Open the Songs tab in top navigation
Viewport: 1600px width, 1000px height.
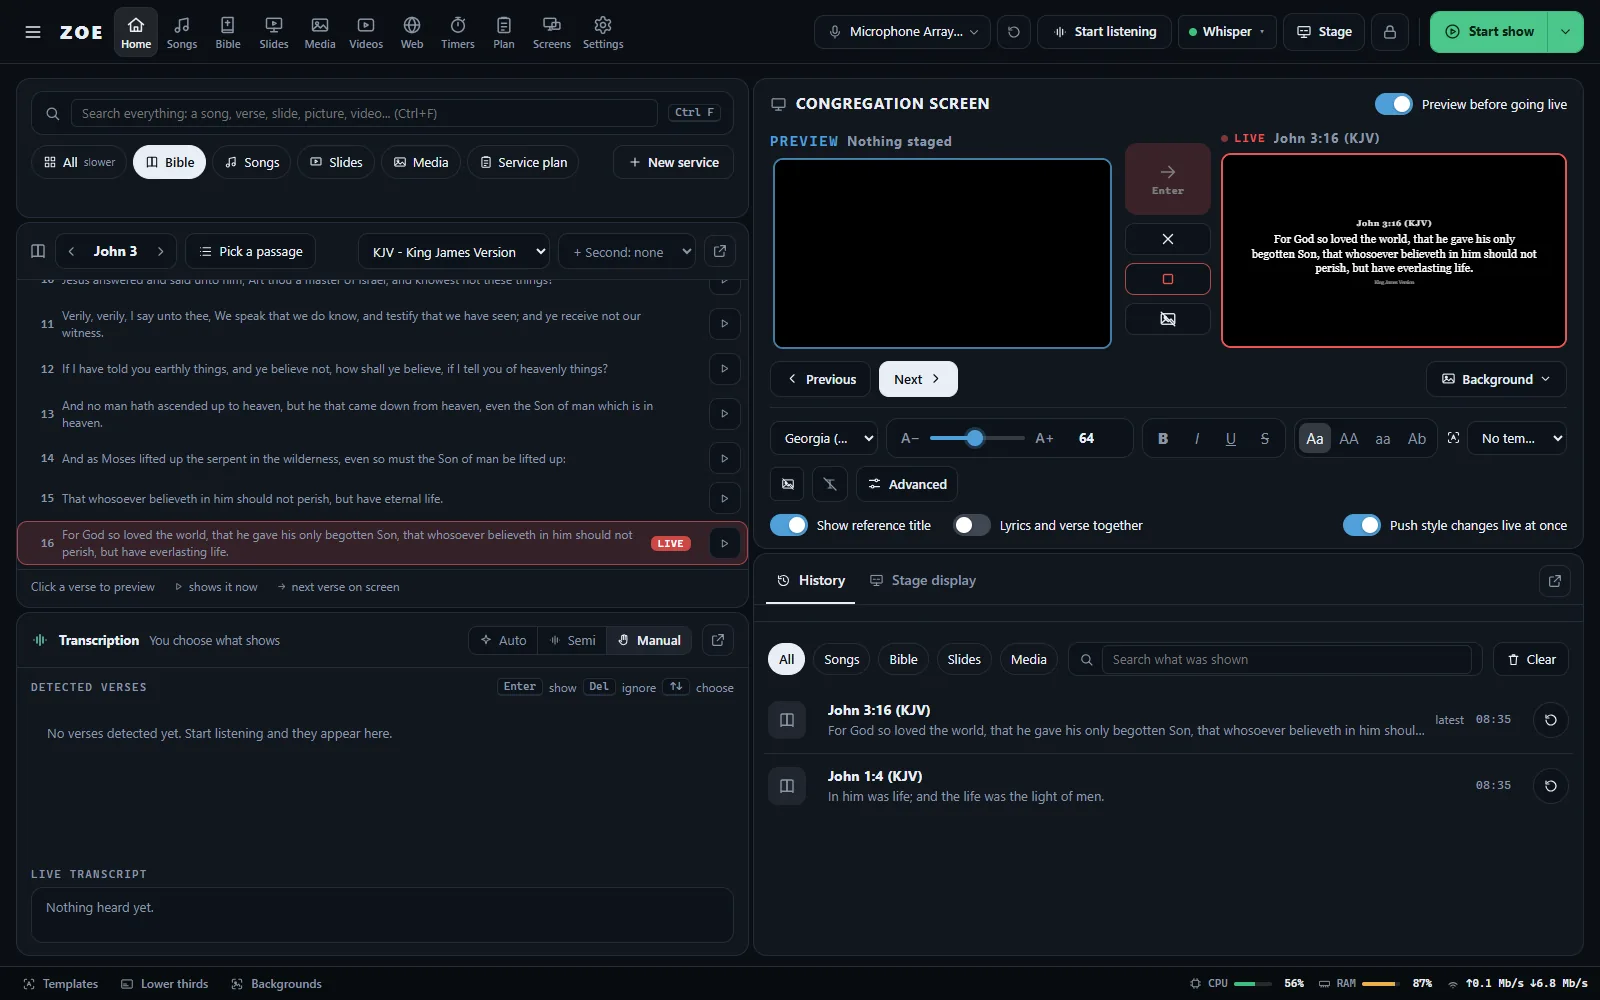coord(182,32)
